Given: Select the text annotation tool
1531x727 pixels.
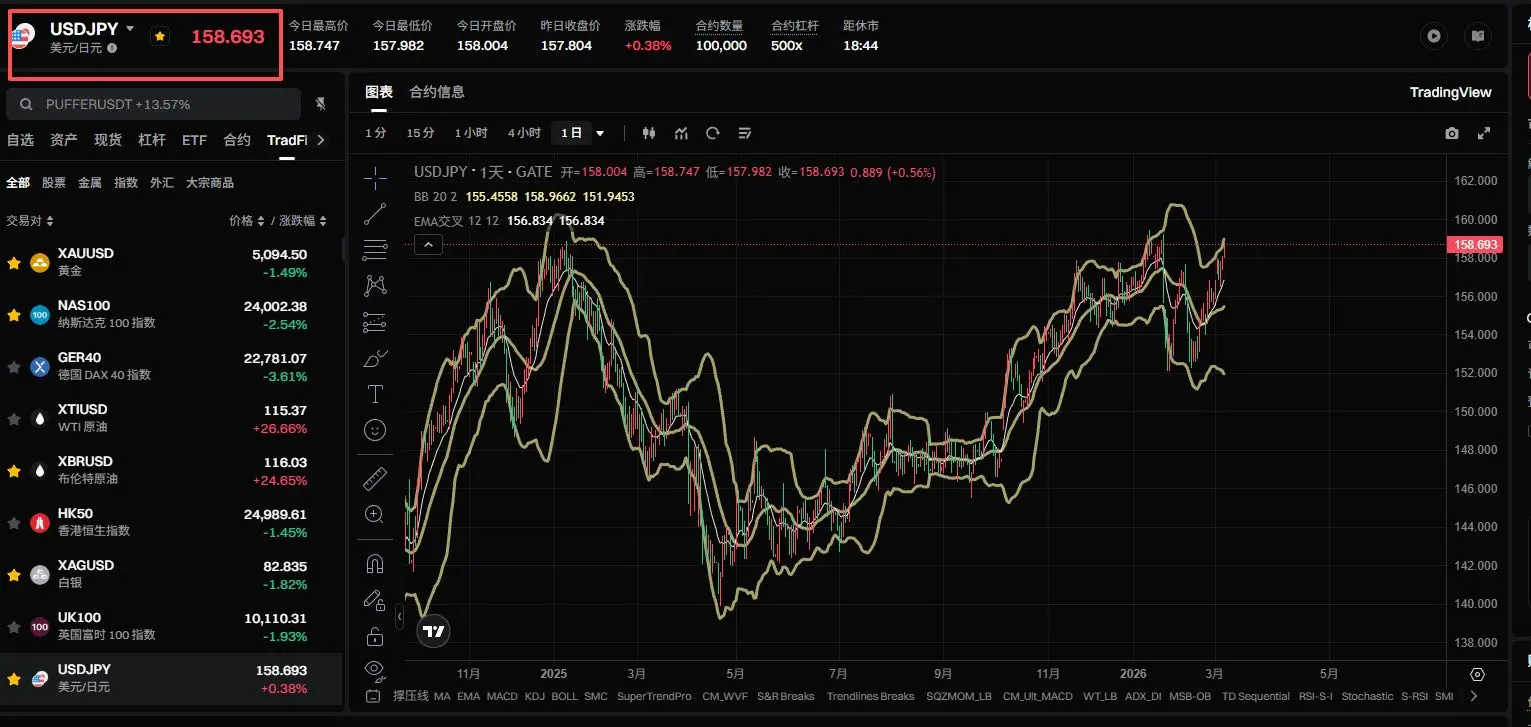Looking at the screenshot, I should (375, 394).
